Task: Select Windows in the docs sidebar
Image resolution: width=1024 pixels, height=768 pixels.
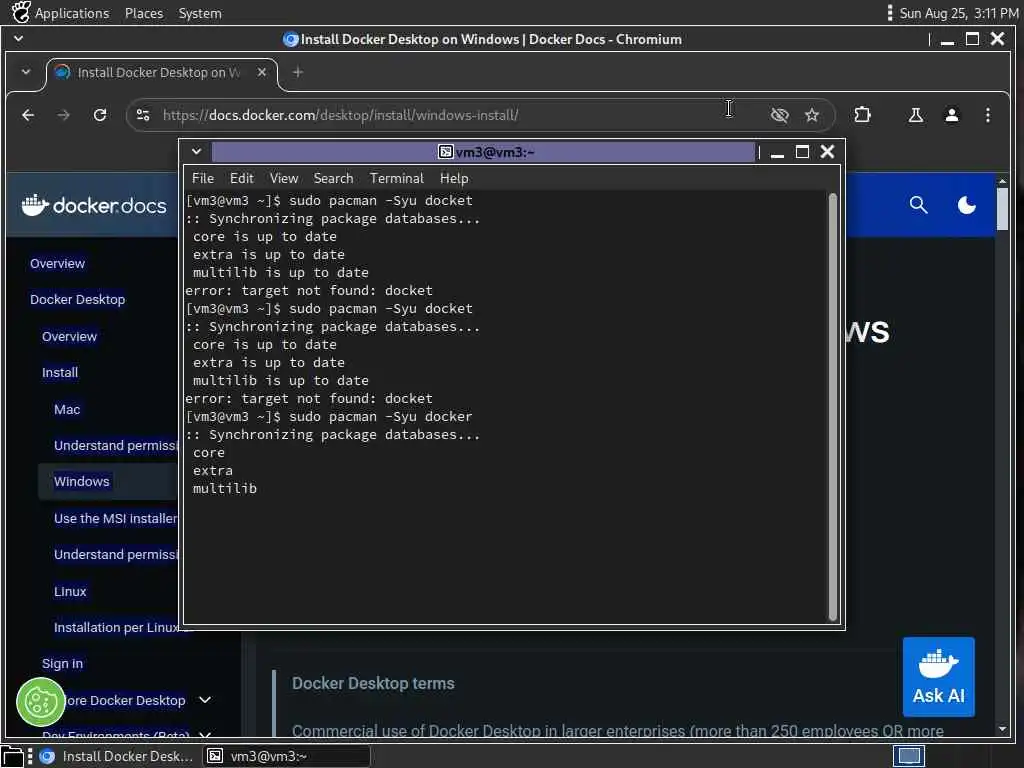Action: tap(82, 481)
